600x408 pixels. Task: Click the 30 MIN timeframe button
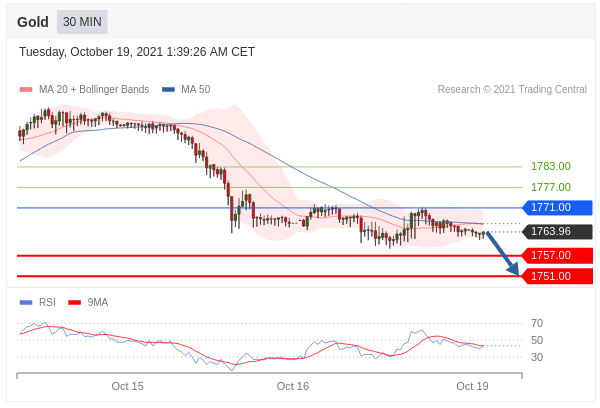82,22
